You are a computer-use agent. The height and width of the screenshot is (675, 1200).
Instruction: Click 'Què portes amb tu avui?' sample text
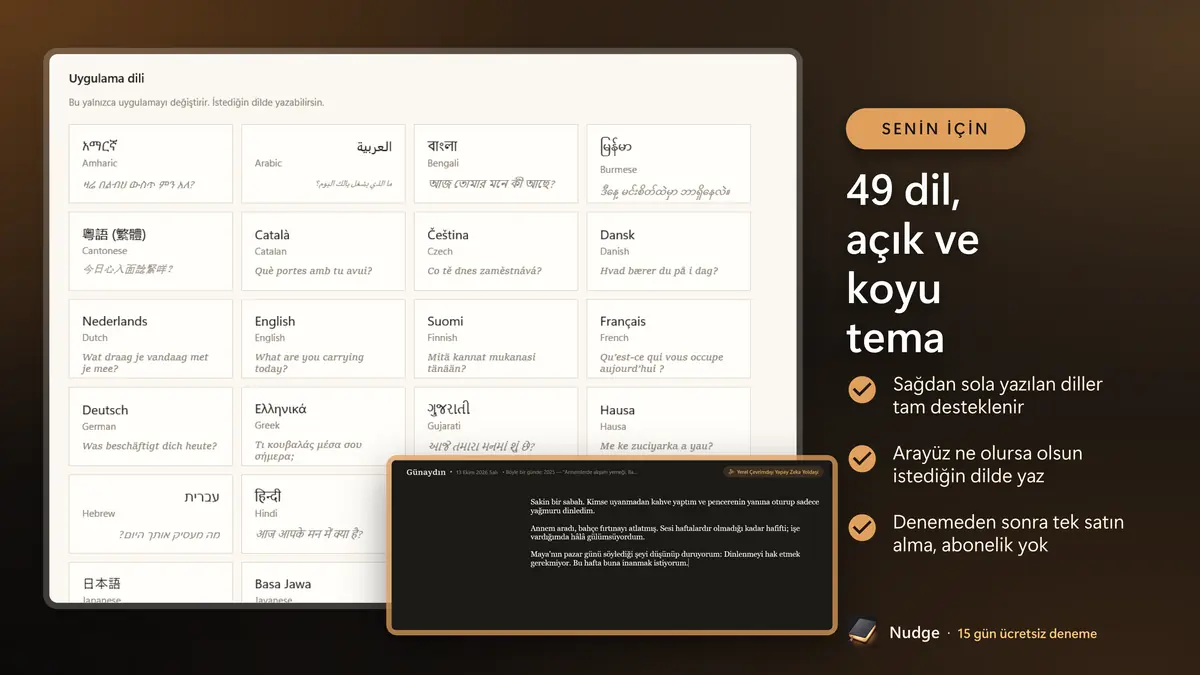pyautogui.click(x=313, y=271)
